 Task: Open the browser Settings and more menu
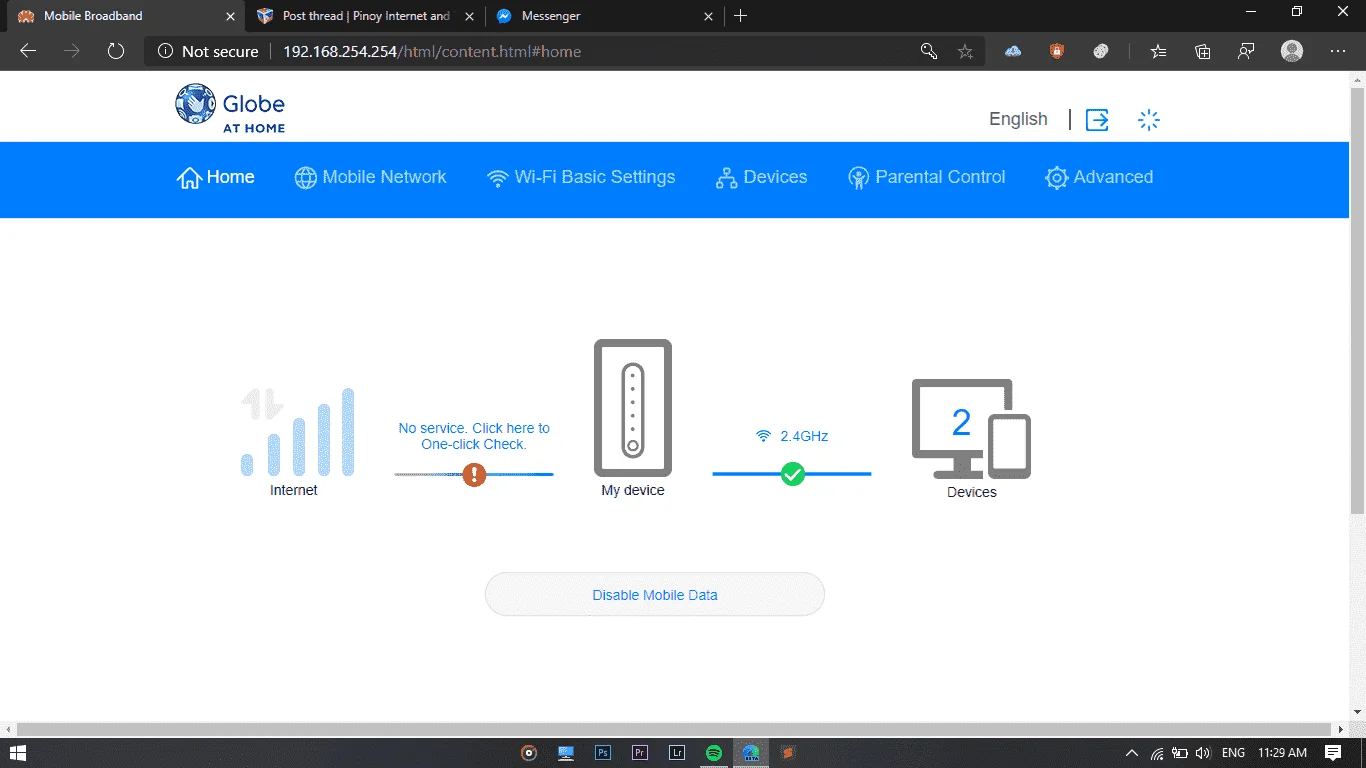pos(1338,51)
